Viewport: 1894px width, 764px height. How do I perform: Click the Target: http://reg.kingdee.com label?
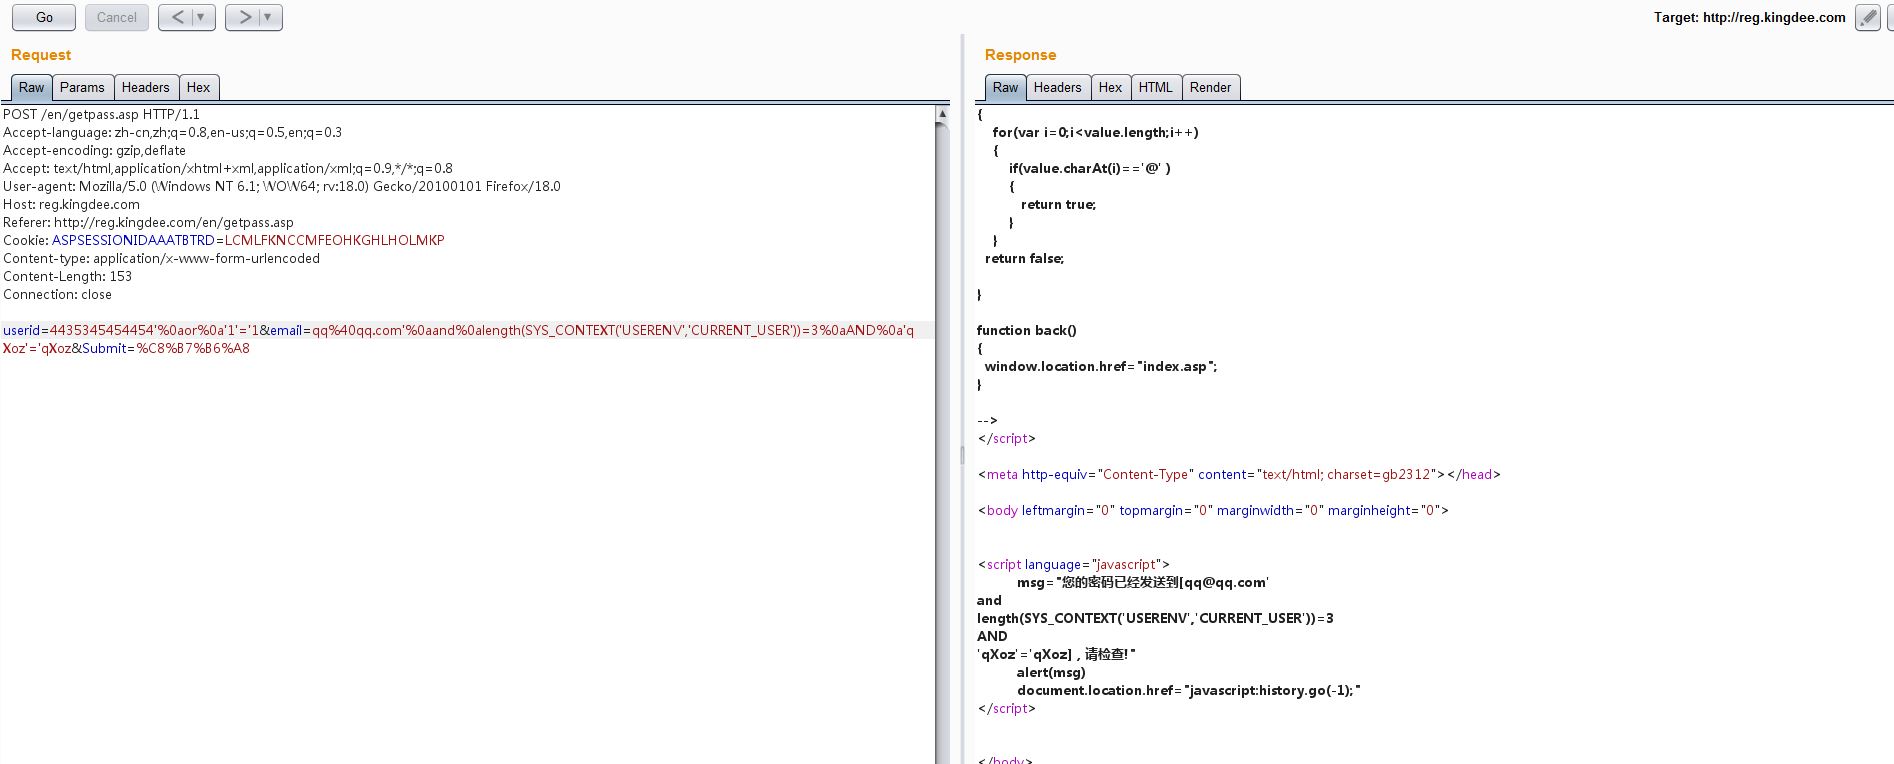click(x=1749, y=17)
